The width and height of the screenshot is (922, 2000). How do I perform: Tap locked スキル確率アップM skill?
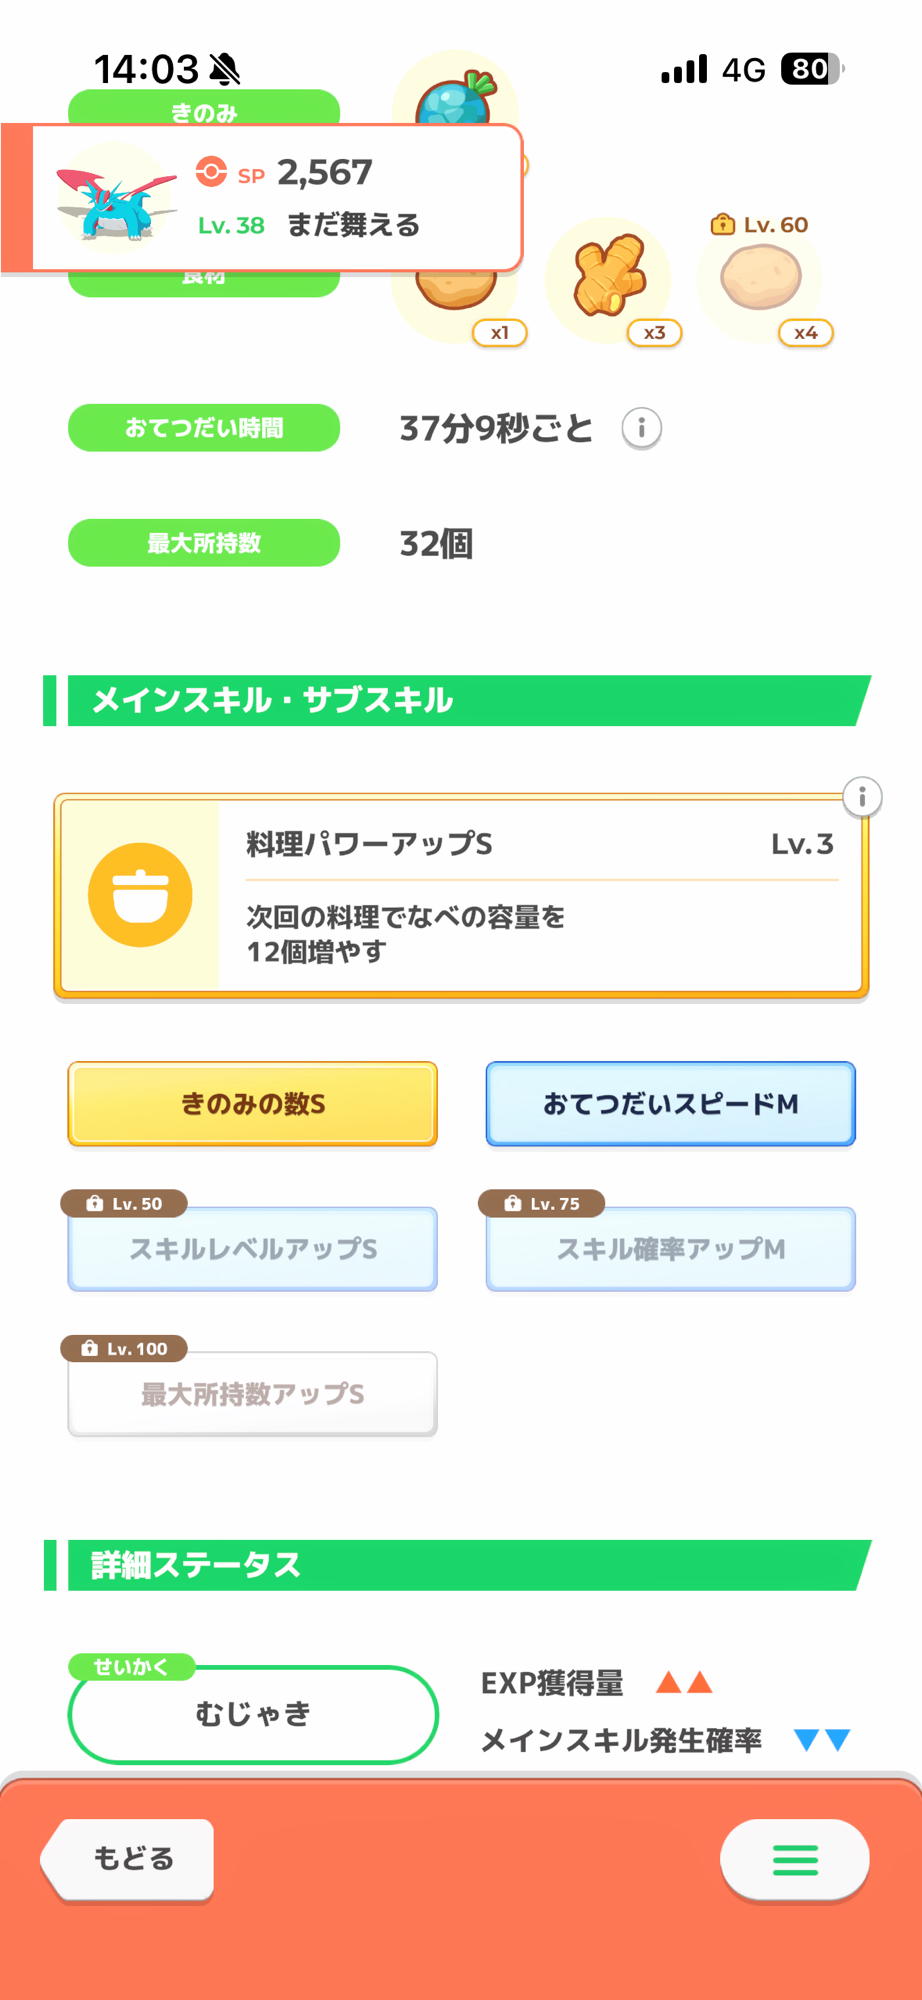(670, 1249)
